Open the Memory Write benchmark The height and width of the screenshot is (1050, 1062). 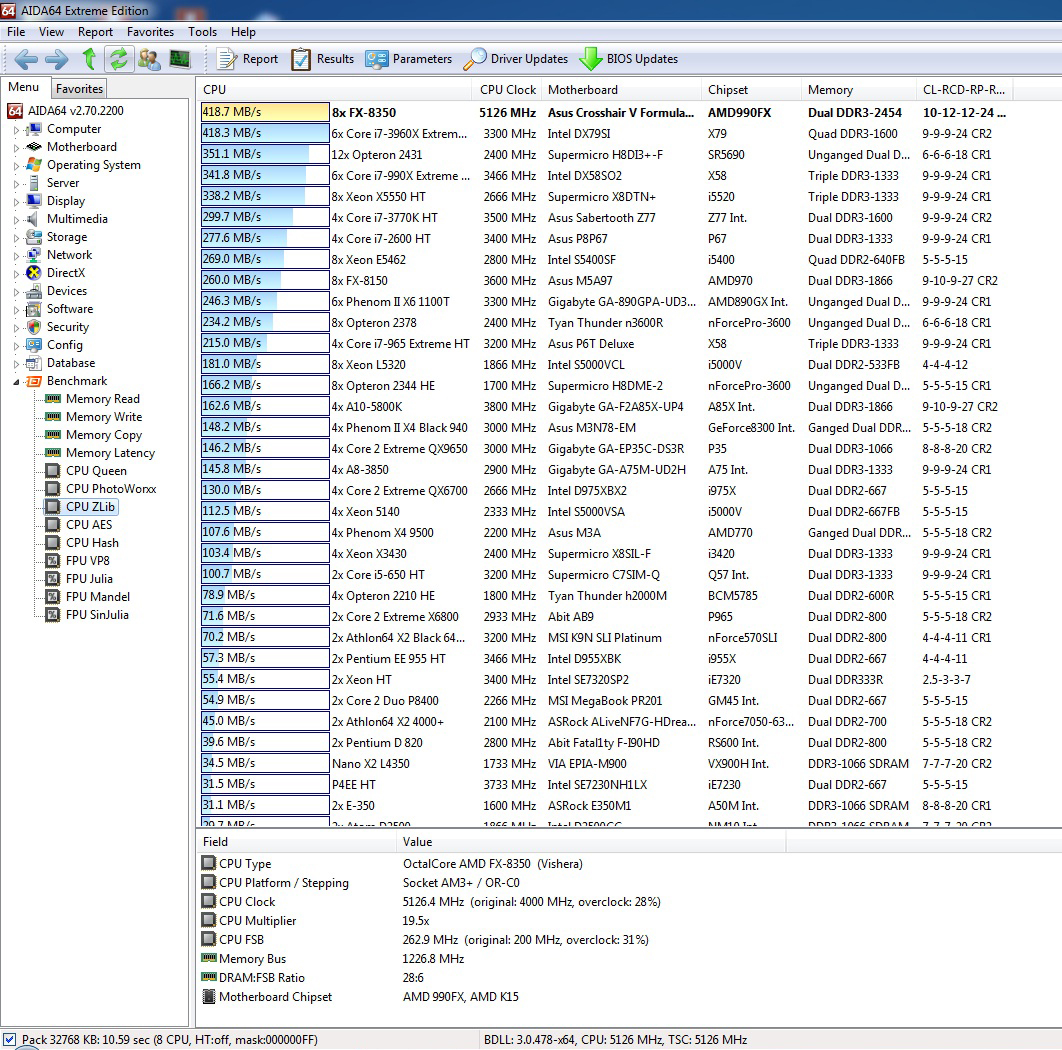pyautogui.click(x=104, y=417)
